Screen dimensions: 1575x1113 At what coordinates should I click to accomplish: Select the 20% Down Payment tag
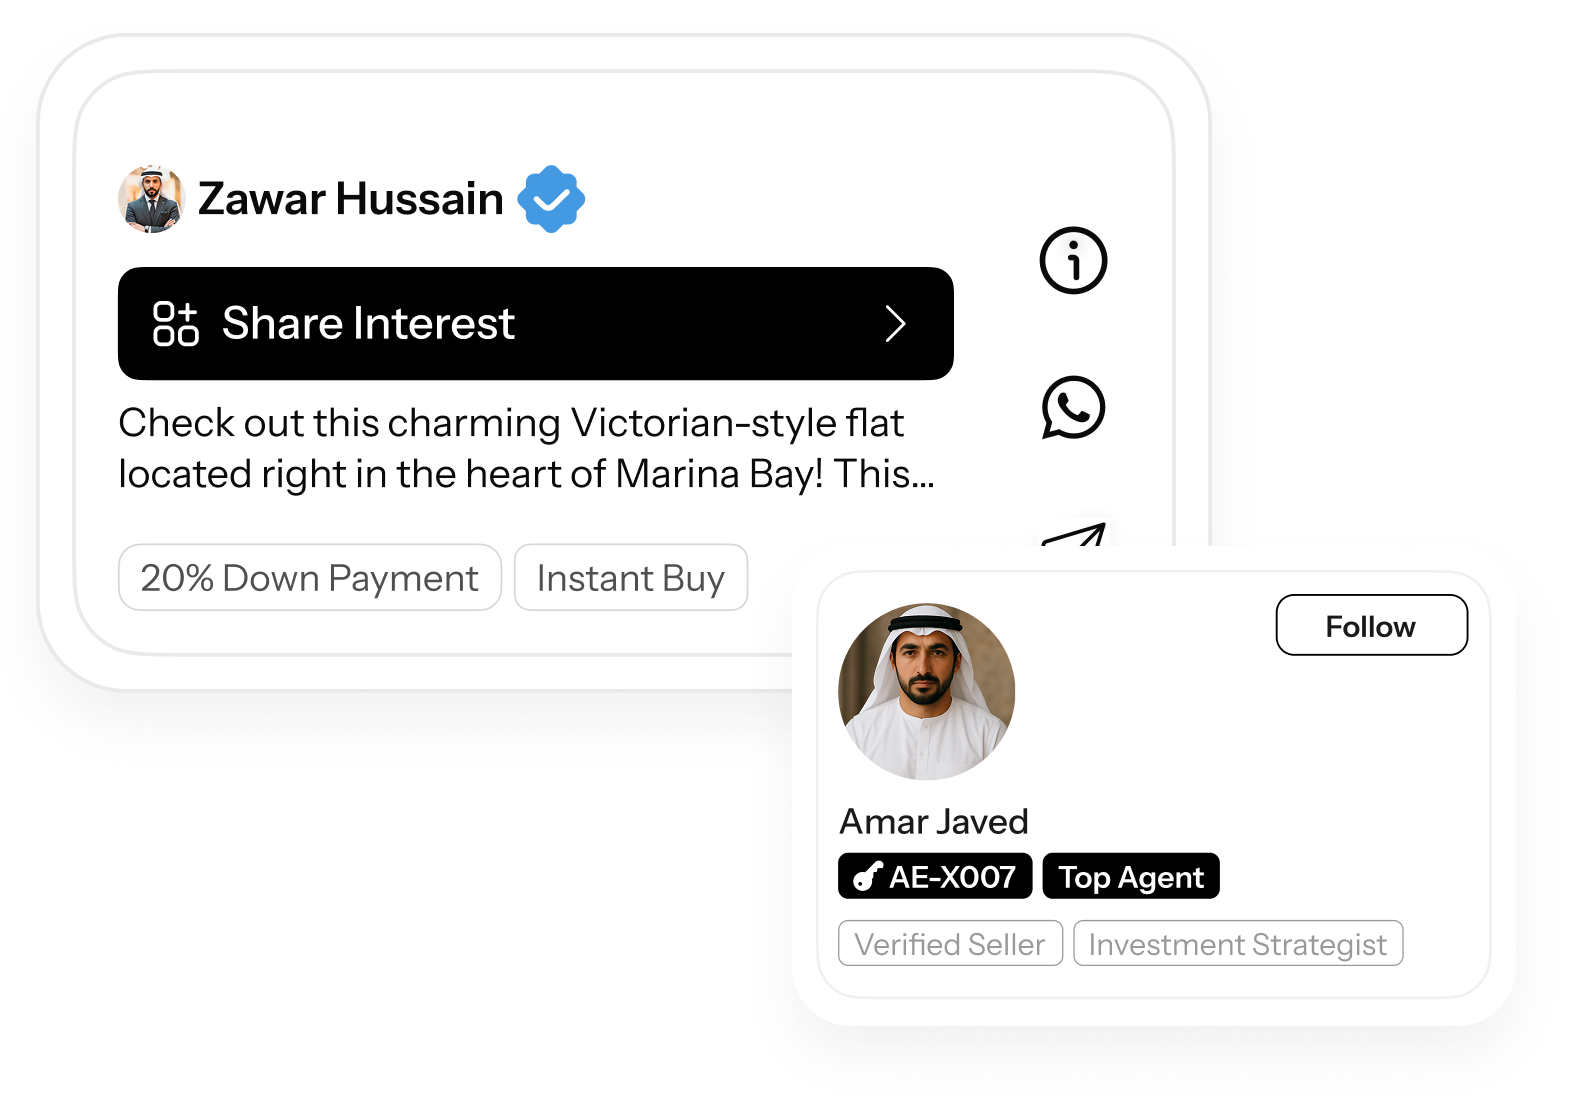click(310, 577)
